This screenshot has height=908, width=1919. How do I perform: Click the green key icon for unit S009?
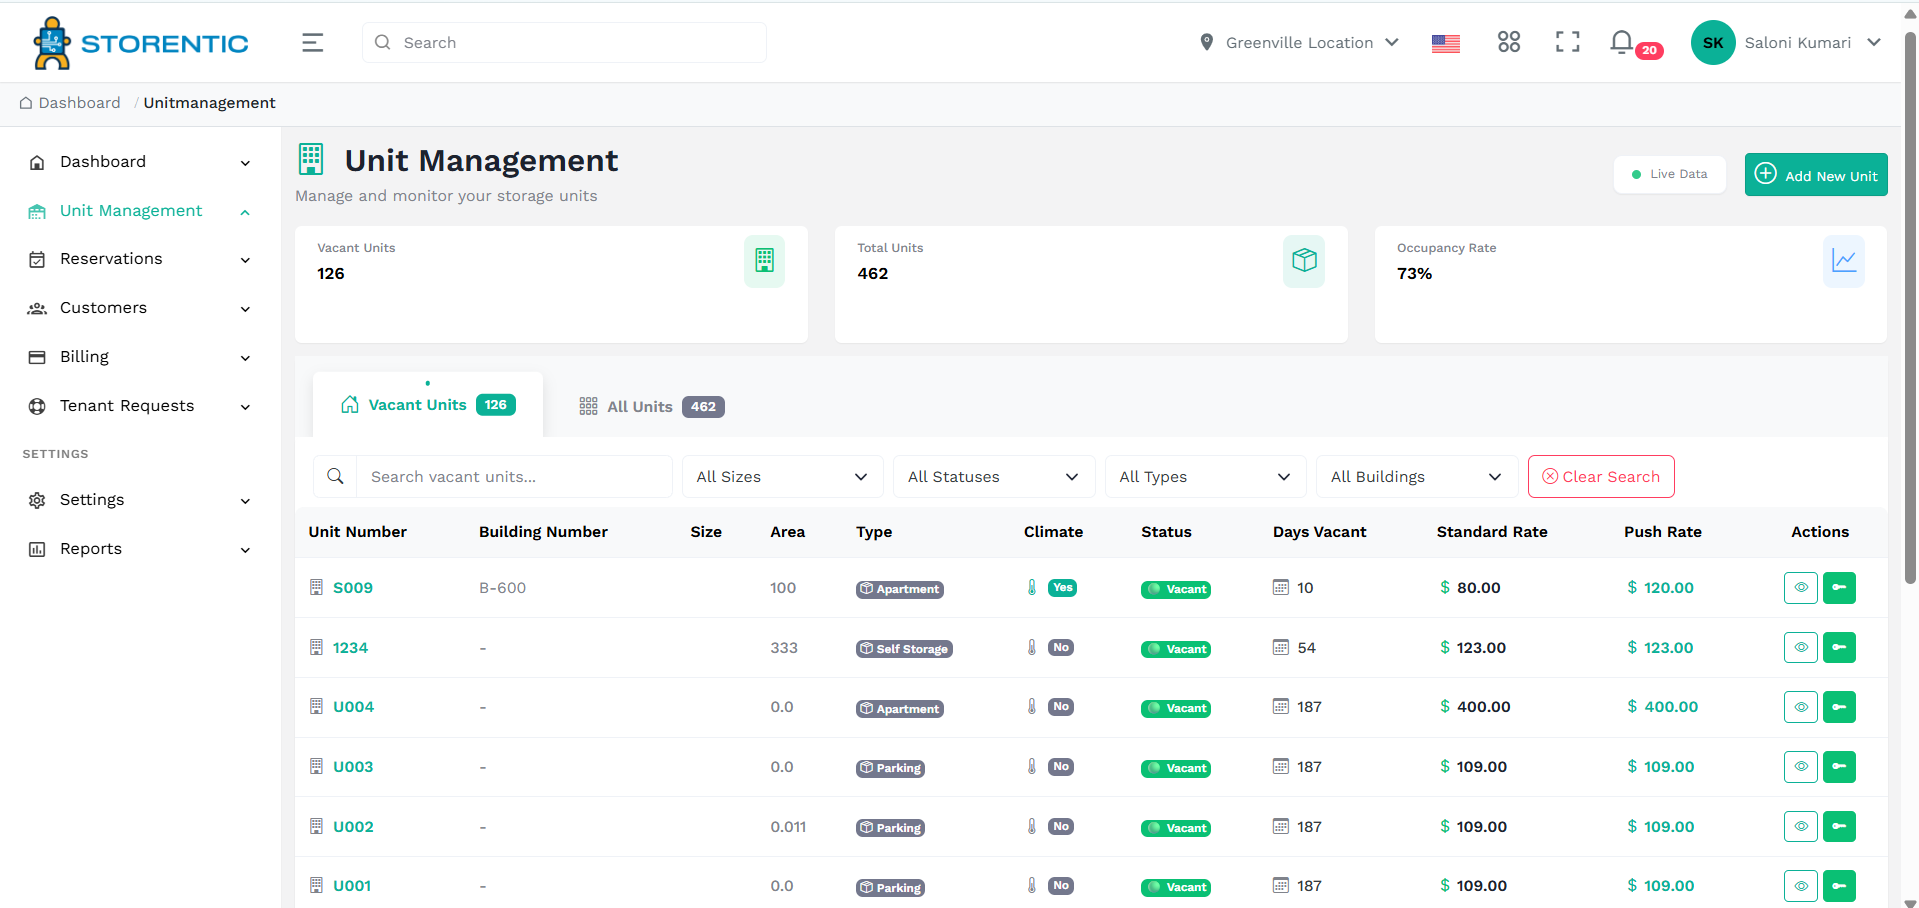[x=1838, y=588]
